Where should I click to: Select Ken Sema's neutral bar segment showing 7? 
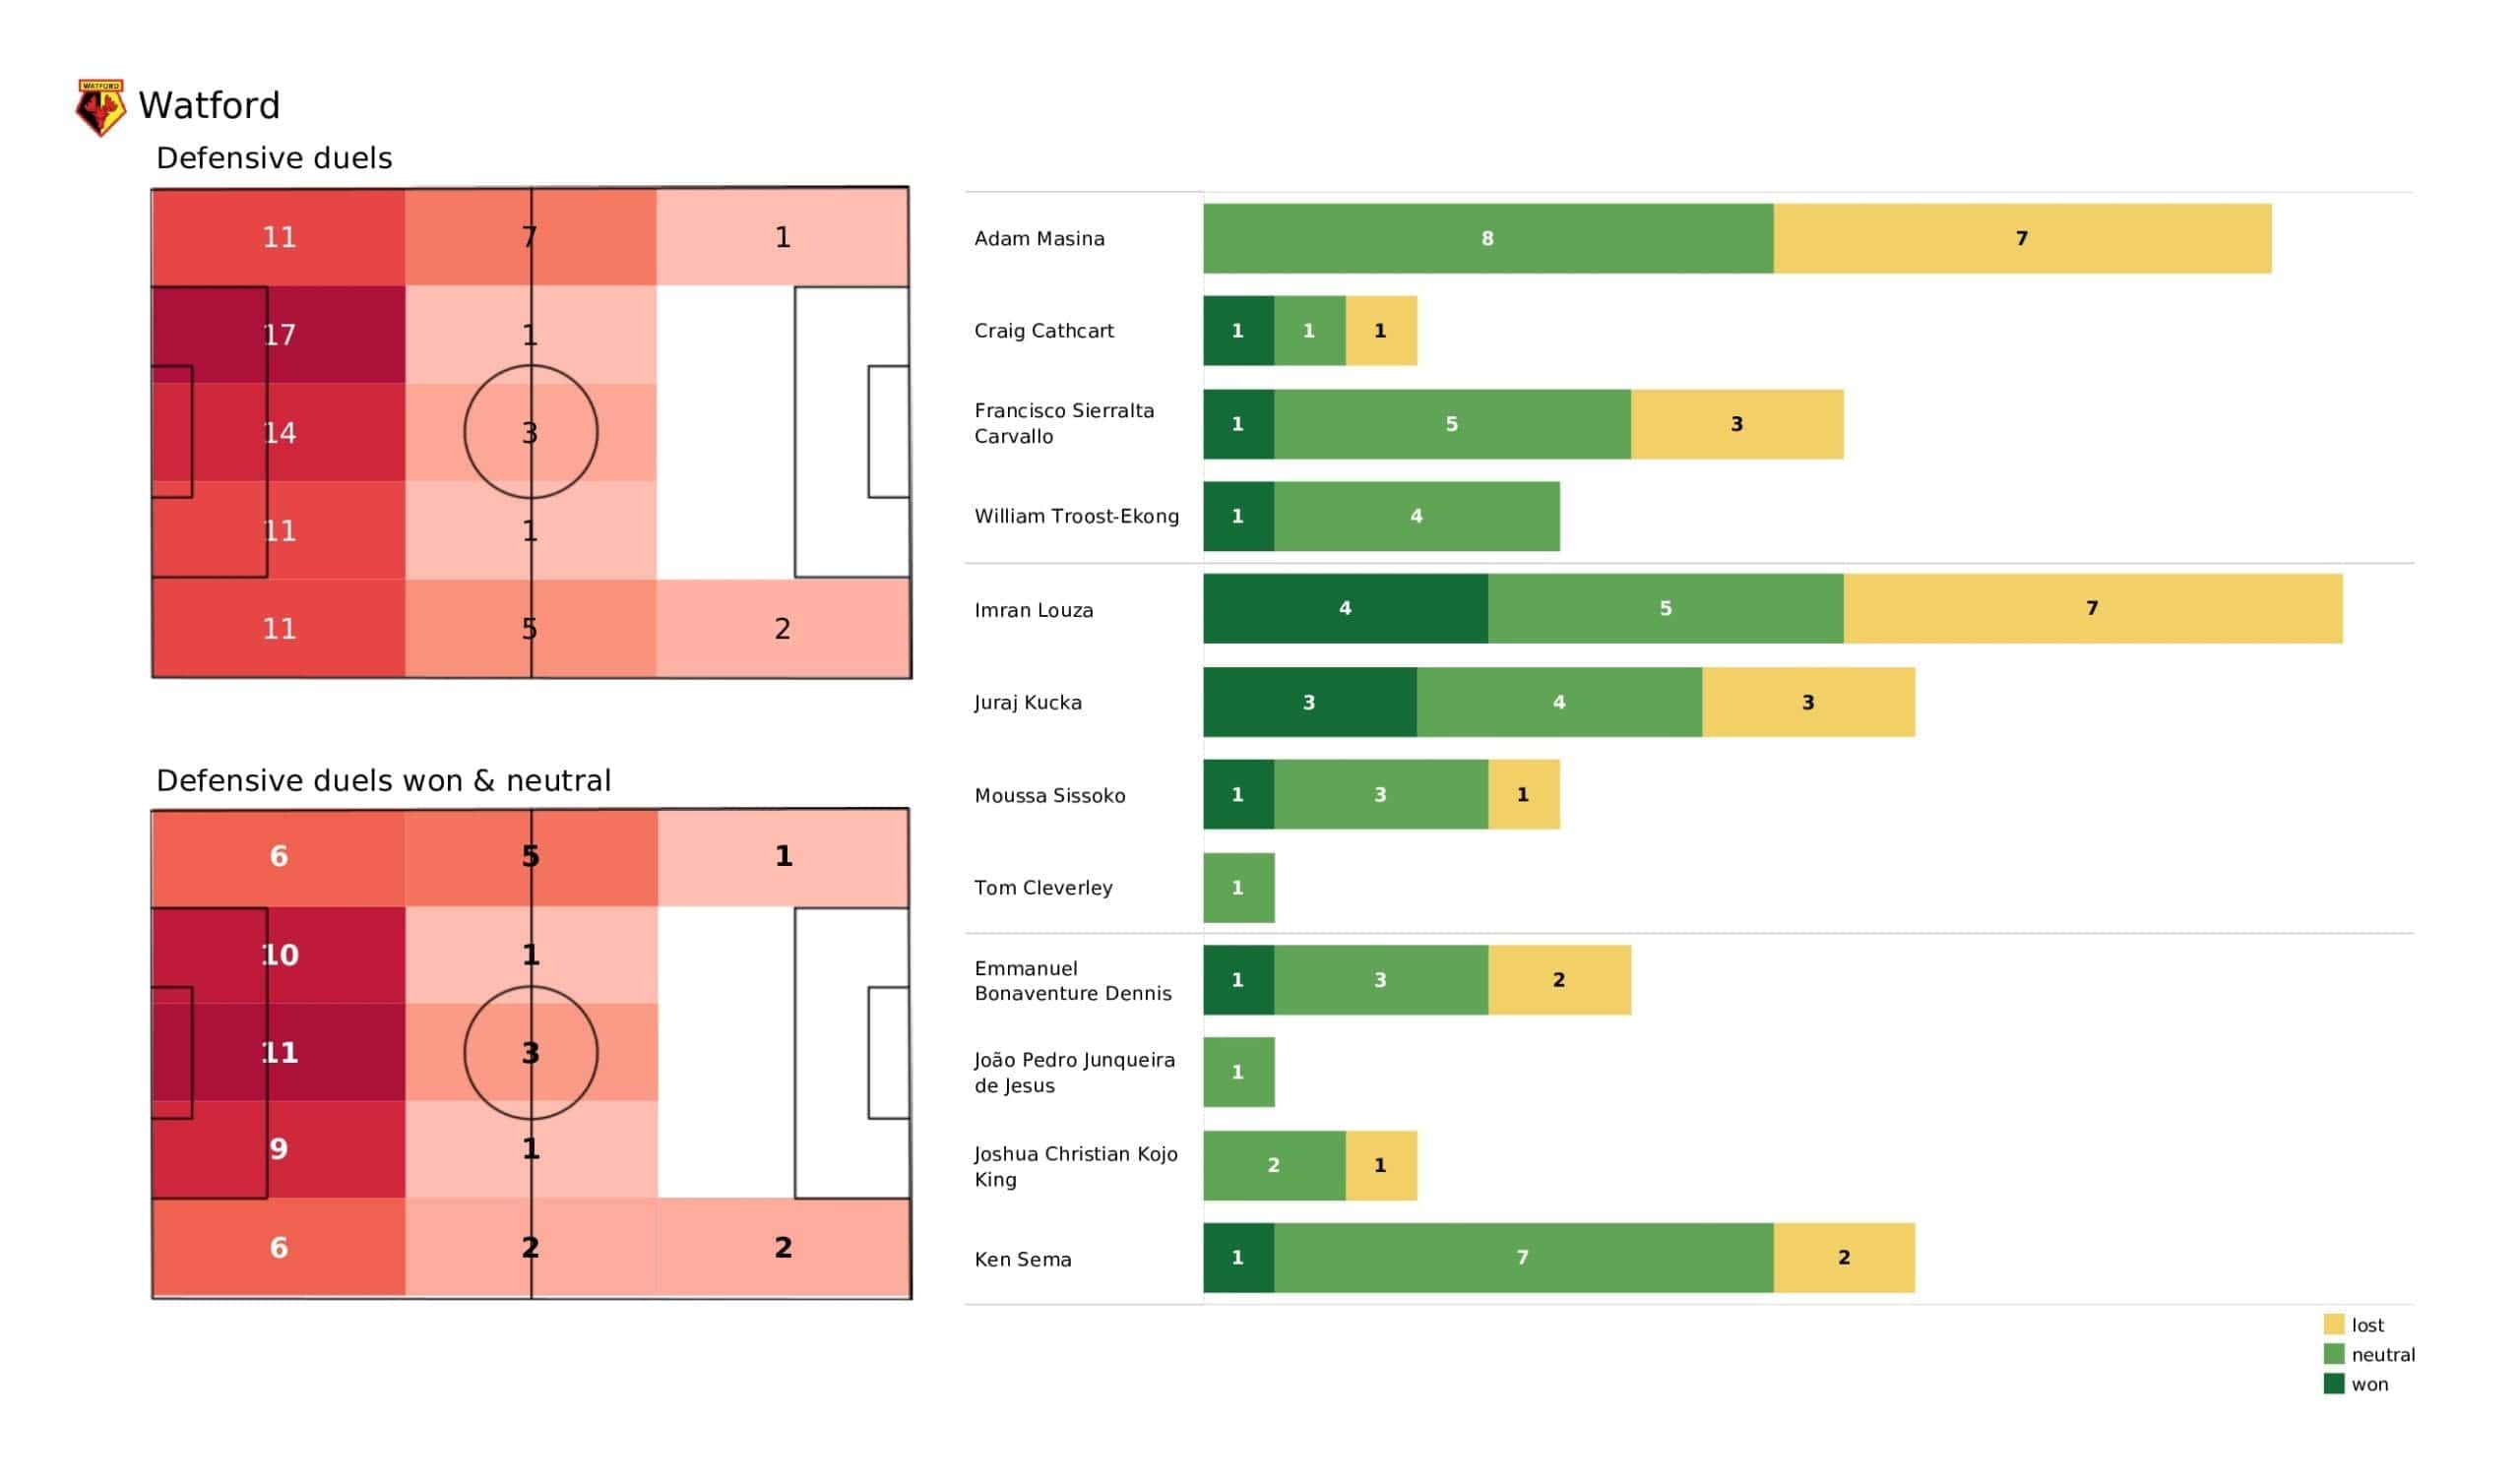coord(1523,1258)
